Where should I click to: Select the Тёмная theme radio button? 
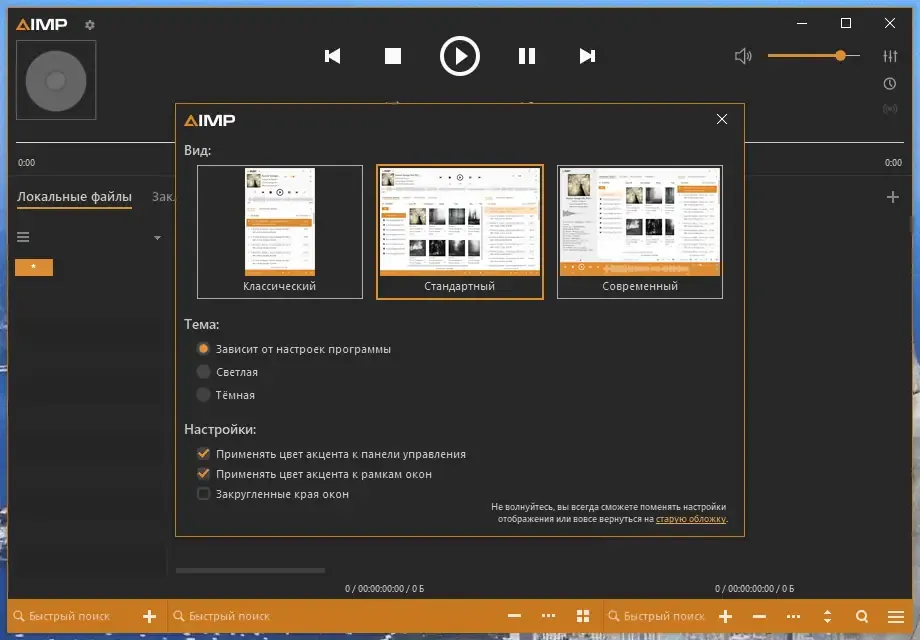tap(203, 395)
